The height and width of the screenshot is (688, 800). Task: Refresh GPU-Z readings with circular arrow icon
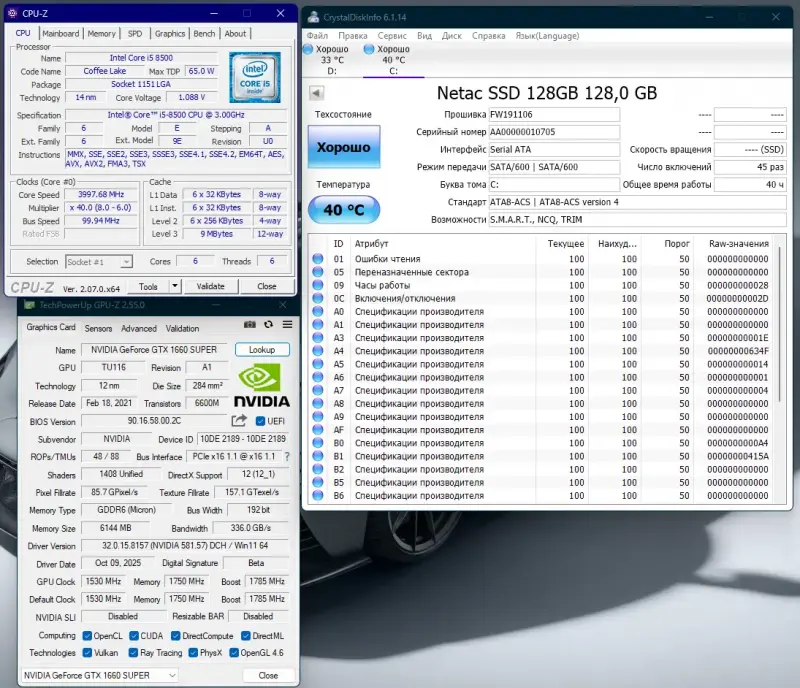tap(268, 324)
